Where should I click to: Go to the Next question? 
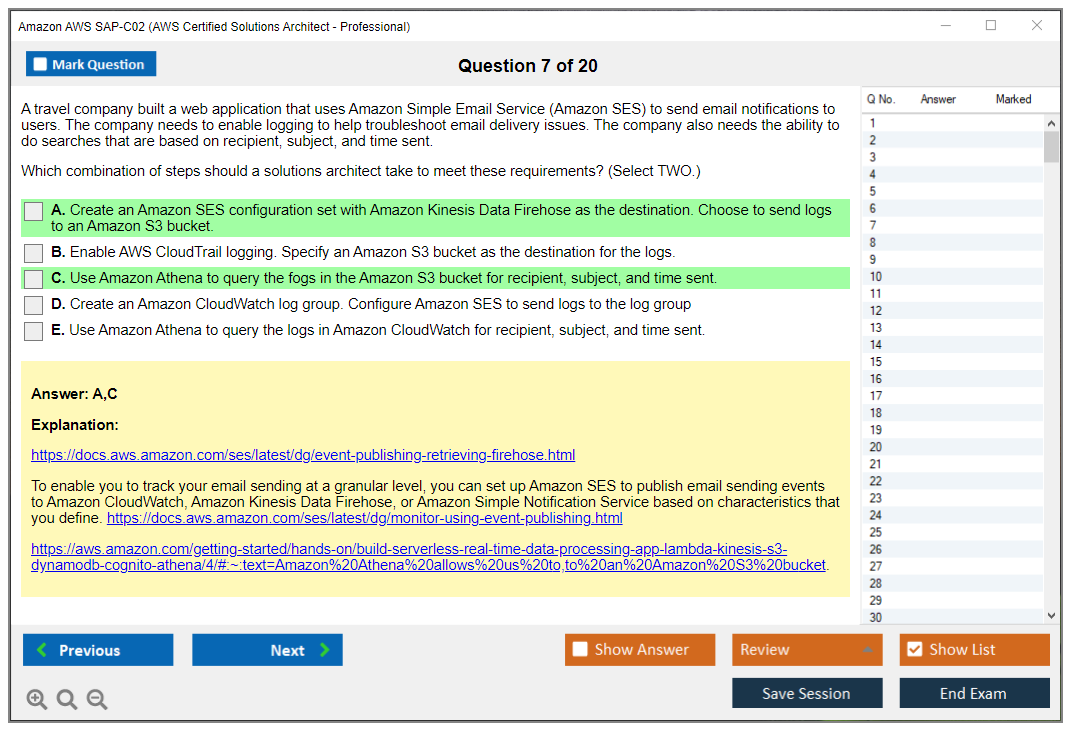point(267,650)
